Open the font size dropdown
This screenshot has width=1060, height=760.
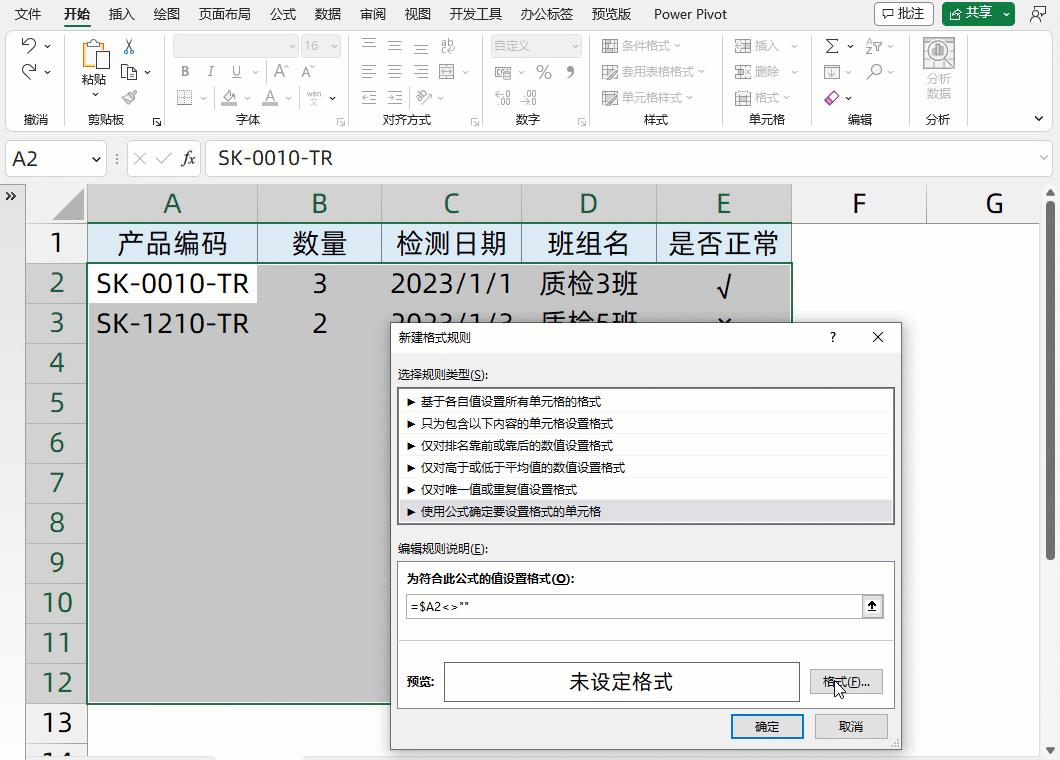[330, 46]
